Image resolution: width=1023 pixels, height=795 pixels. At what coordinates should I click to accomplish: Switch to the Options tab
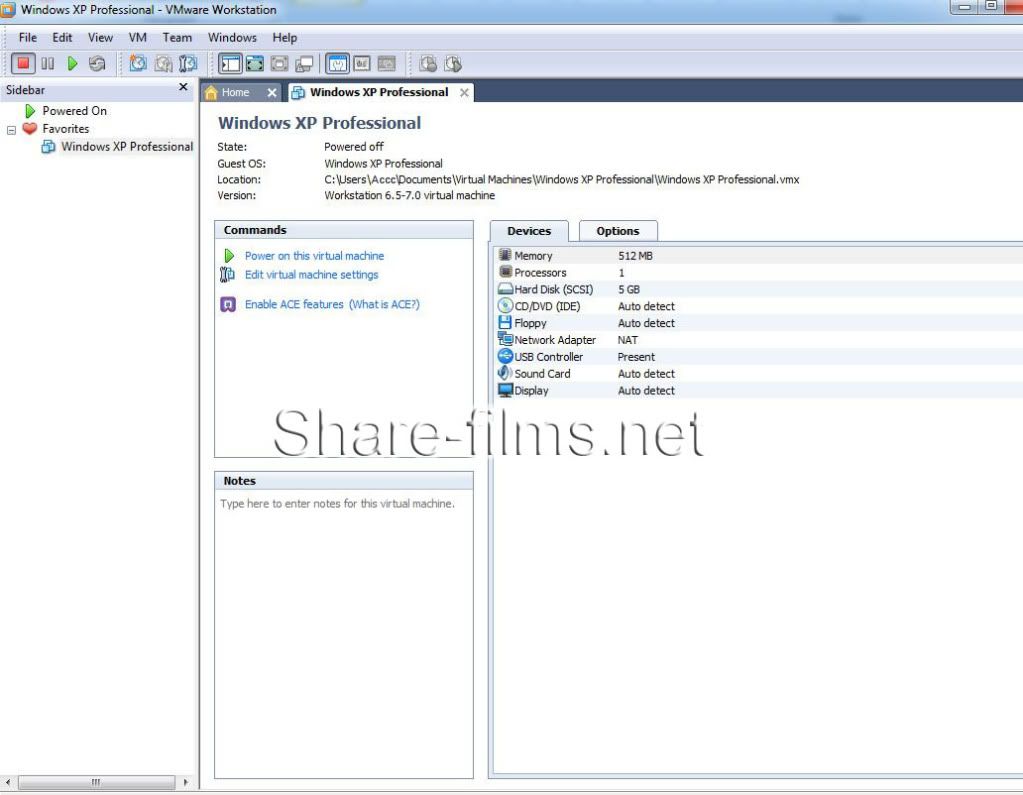click(618, 231)
